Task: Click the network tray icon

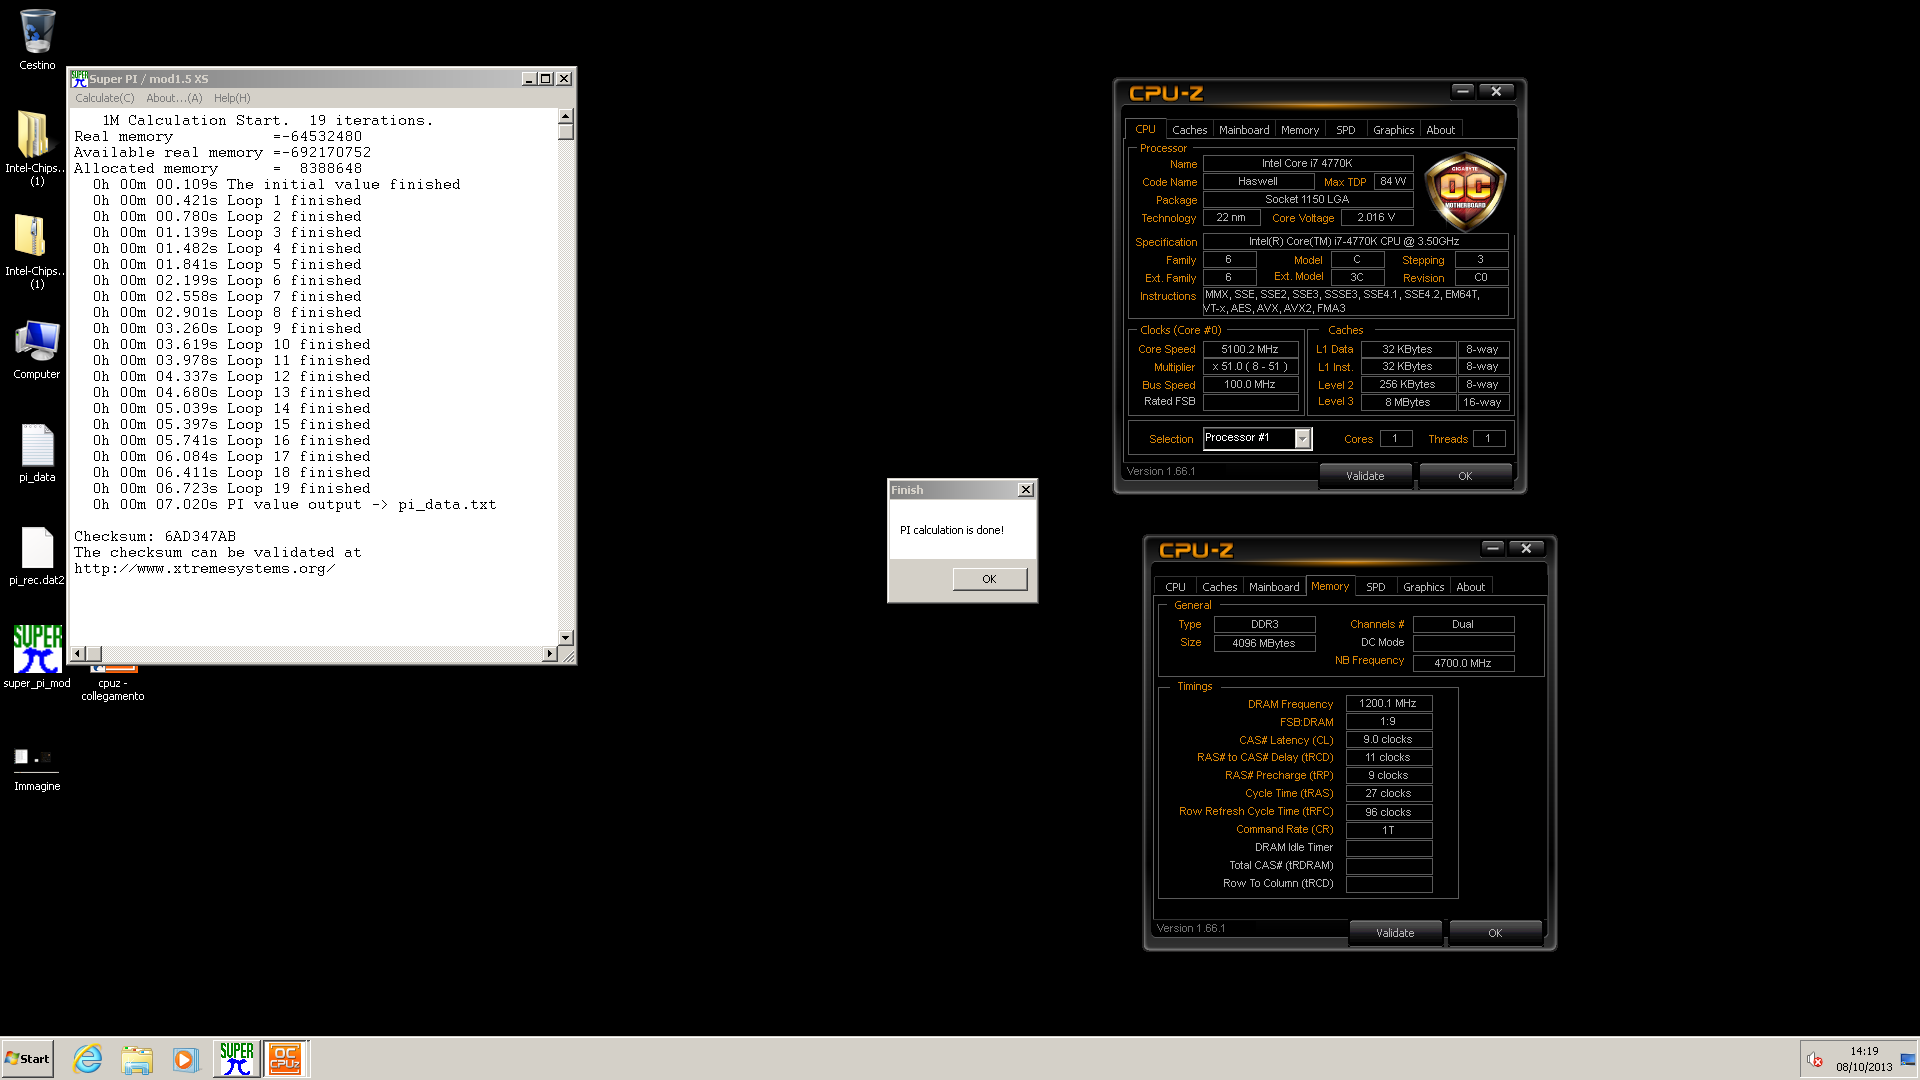Action: click(1908, 1060)
